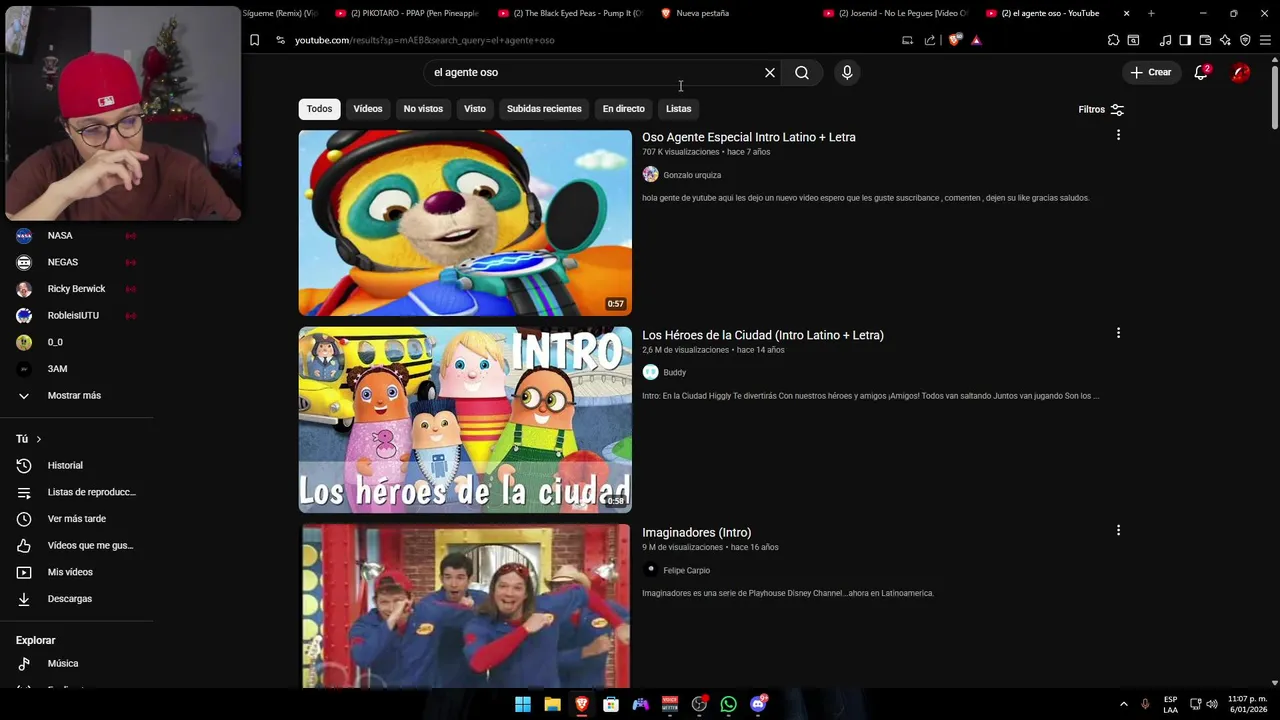Open the Gonzalo urquiza channel
1280x720 pixels.
click(x=692, y=175)
